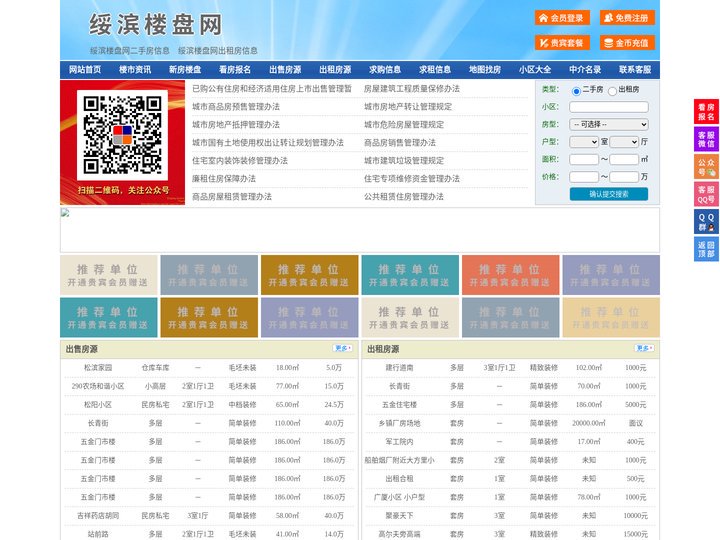Open the QQ群 side widget
Image resolution: width=720 pixels, height=540 pixels.
coord(706,222)
